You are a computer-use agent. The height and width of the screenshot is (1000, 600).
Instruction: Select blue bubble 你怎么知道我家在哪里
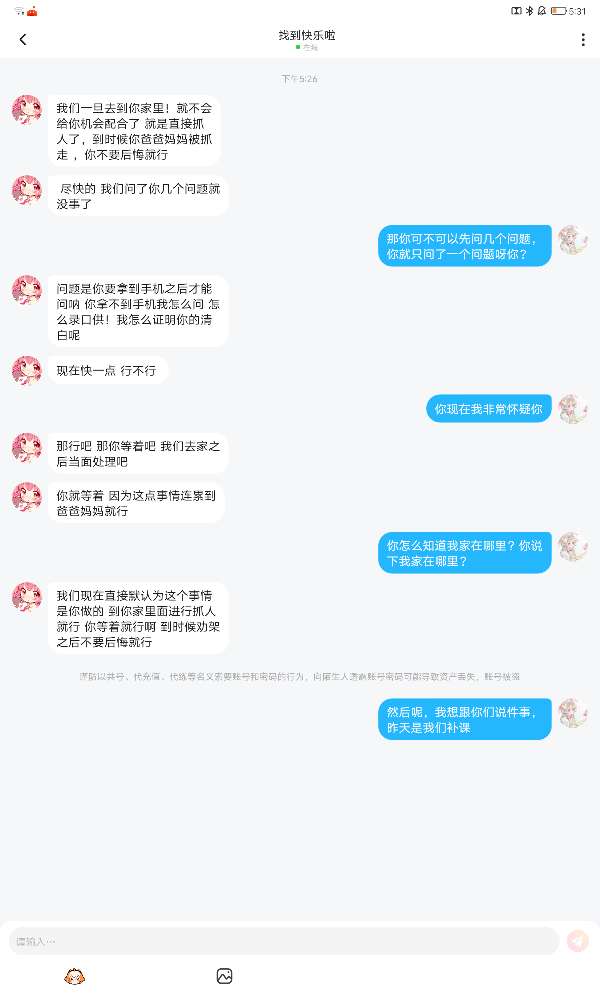point(464,553)
